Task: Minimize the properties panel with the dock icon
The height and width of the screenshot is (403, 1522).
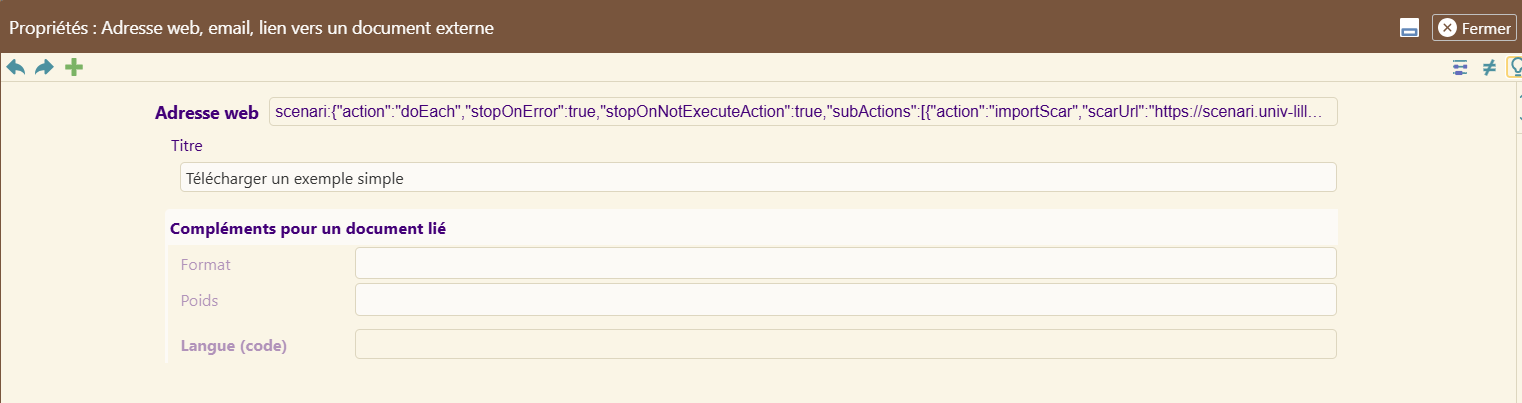Action: point(1409,28)
